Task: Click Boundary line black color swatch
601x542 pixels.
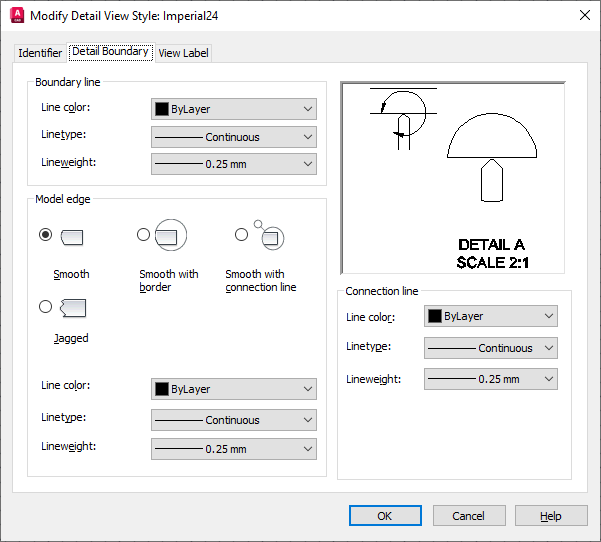Action: [x=162, y=109]
